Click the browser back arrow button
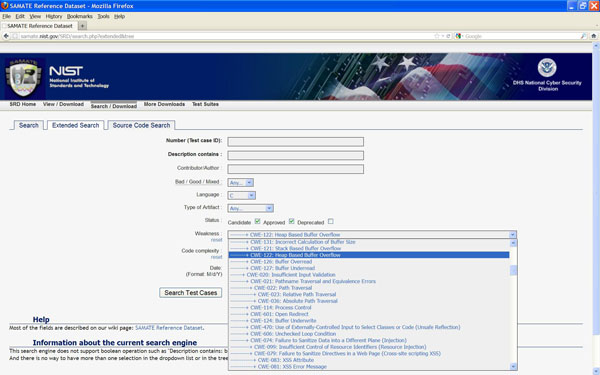The height and width of the screenshot is (375, 600). [6, 36]
